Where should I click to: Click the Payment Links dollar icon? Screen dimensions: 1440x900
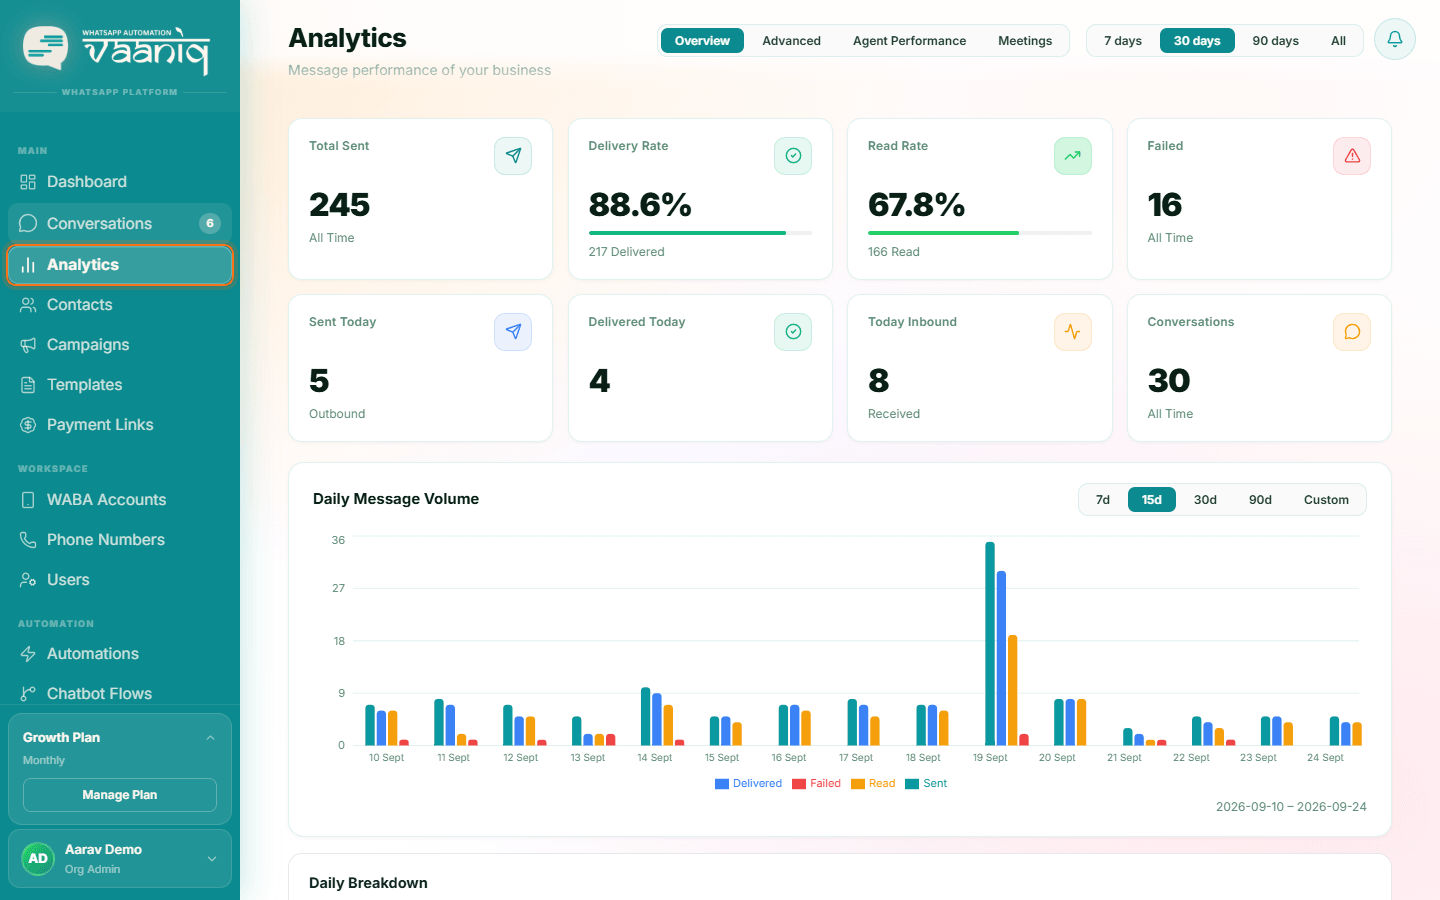(28, 425)
